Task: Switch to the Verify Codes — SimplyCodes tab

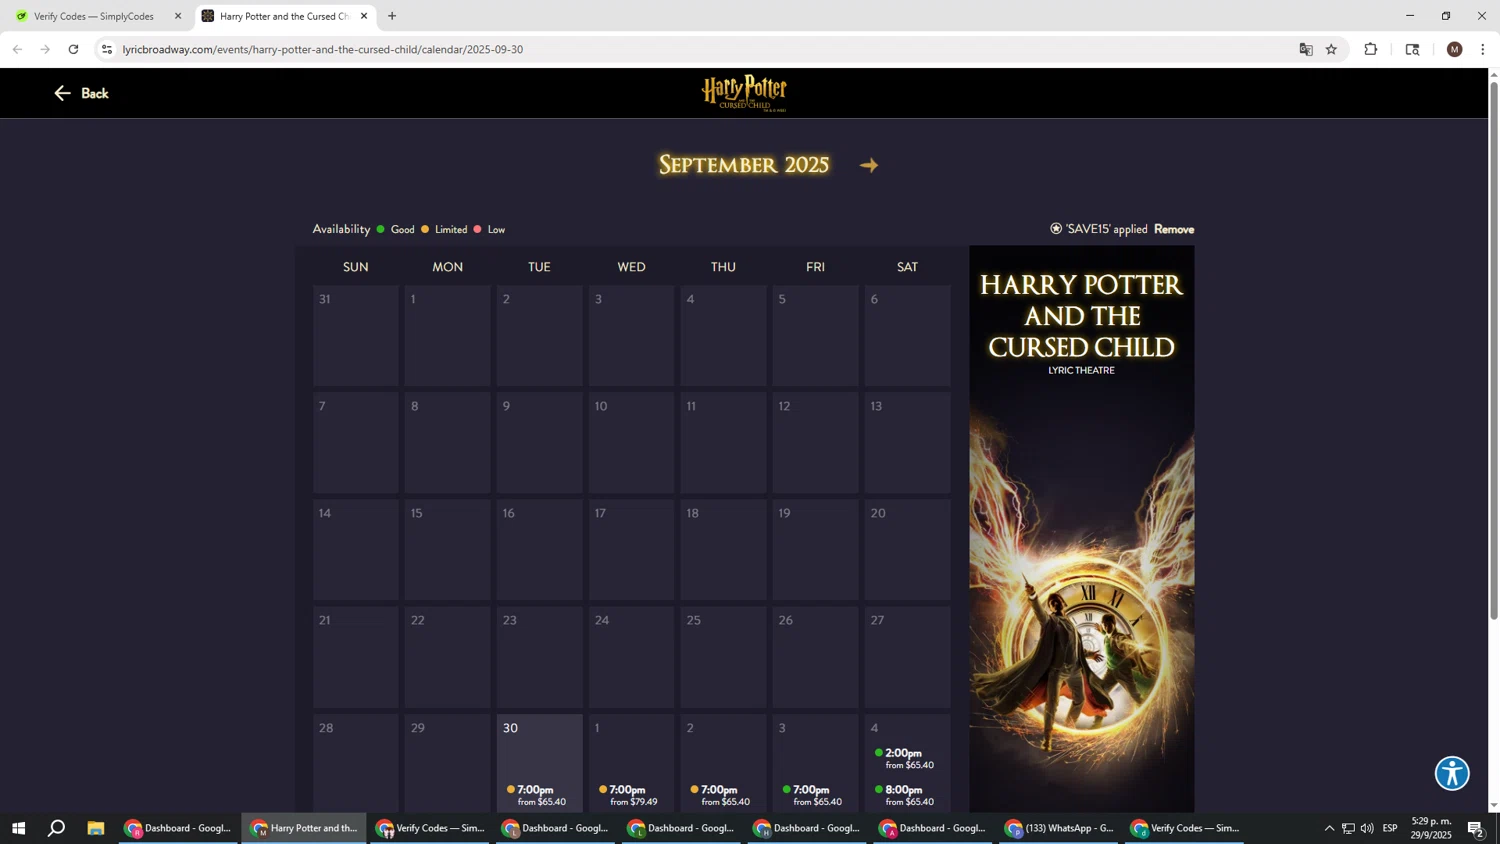Action: (94, 16)
